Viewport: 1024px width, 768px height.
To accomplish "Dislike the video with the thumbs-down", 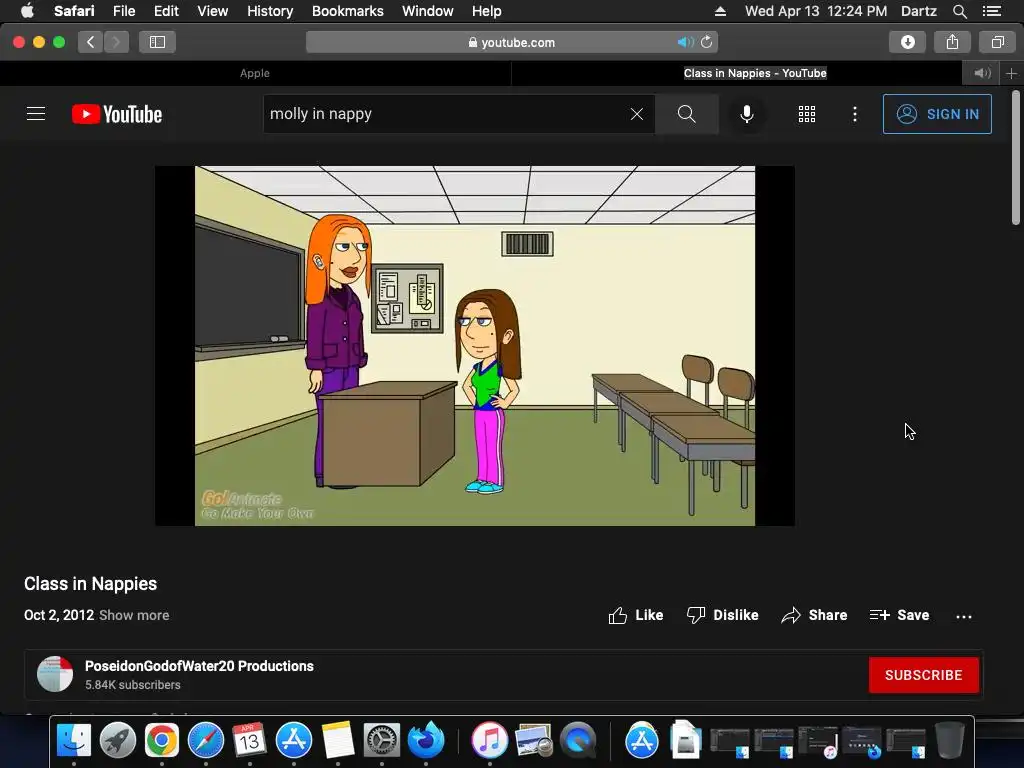I will click(x=722, y=615).
